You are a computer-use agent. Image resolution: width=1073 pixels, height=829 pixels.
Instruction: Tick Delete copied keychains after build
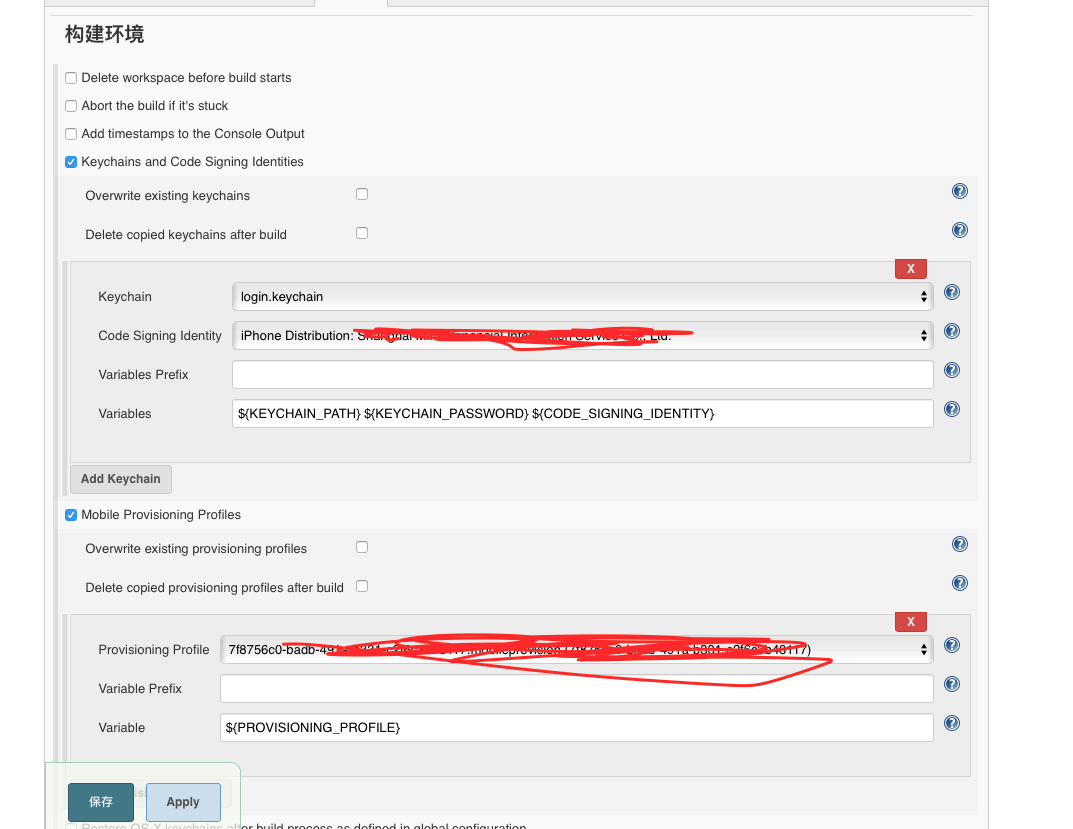[x=362, y=233]
